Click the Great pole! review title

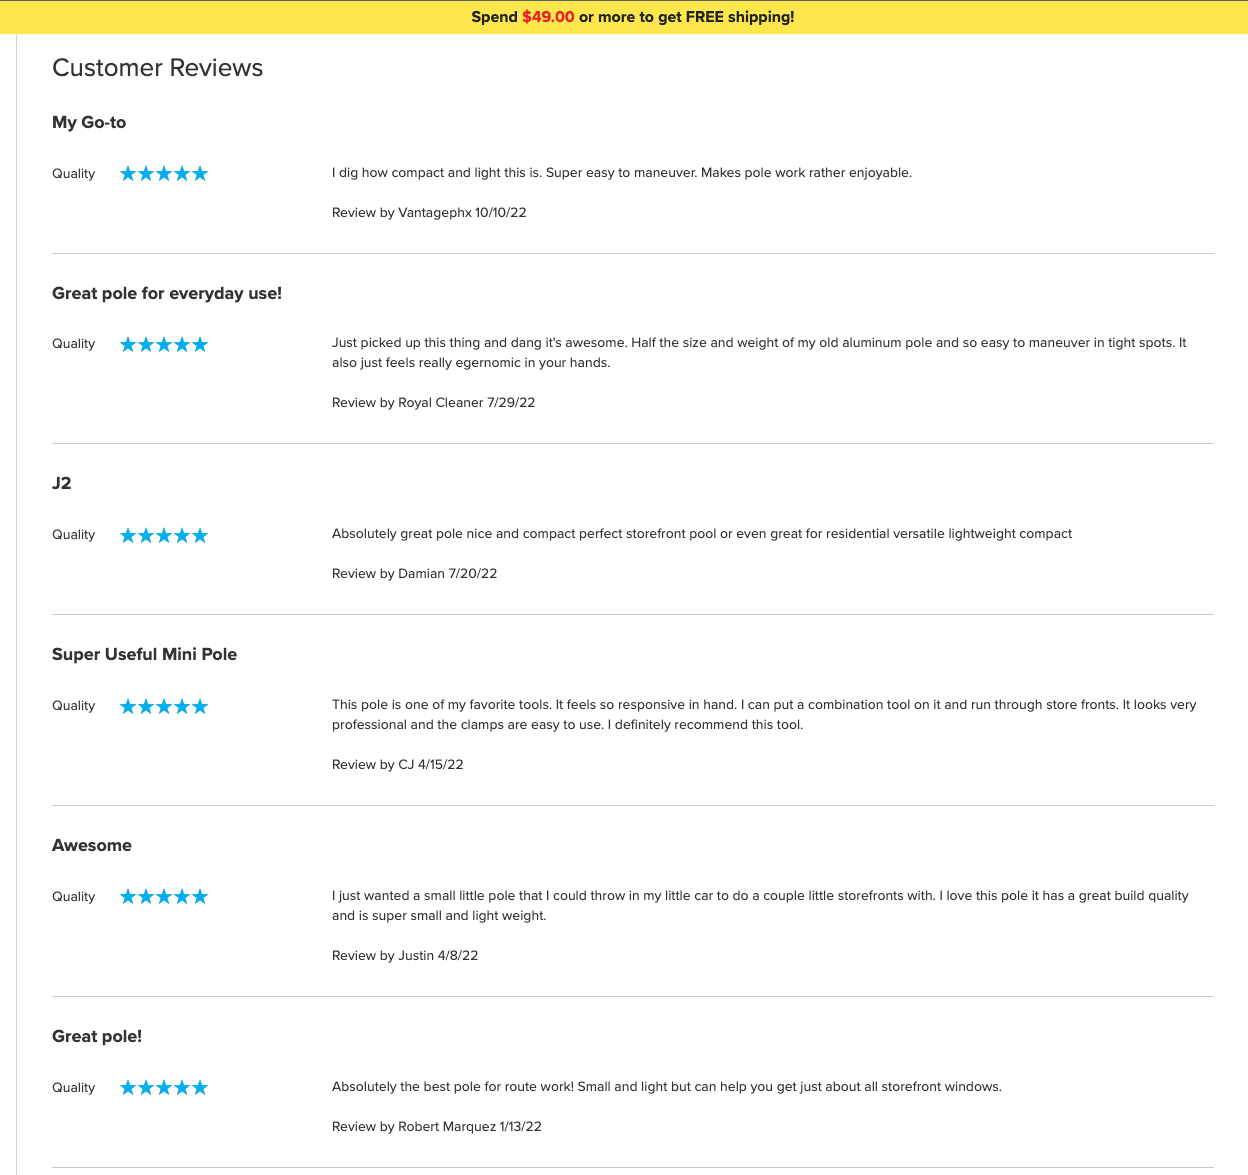pyautogui.click(x=97, y=1036)
